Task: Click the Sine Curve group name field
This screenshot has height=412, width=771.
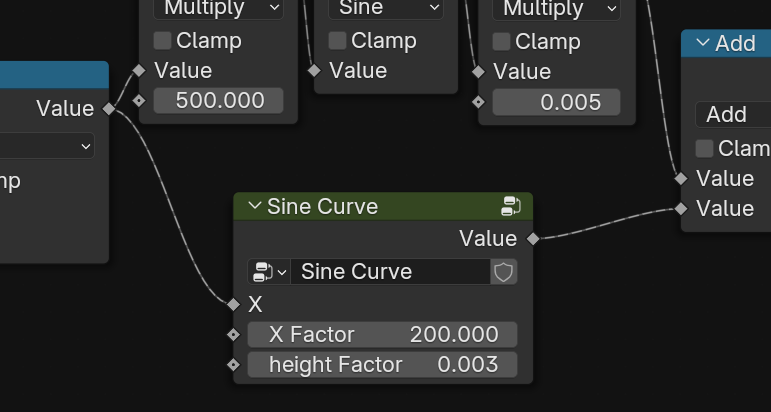Action: click(390, 272)
